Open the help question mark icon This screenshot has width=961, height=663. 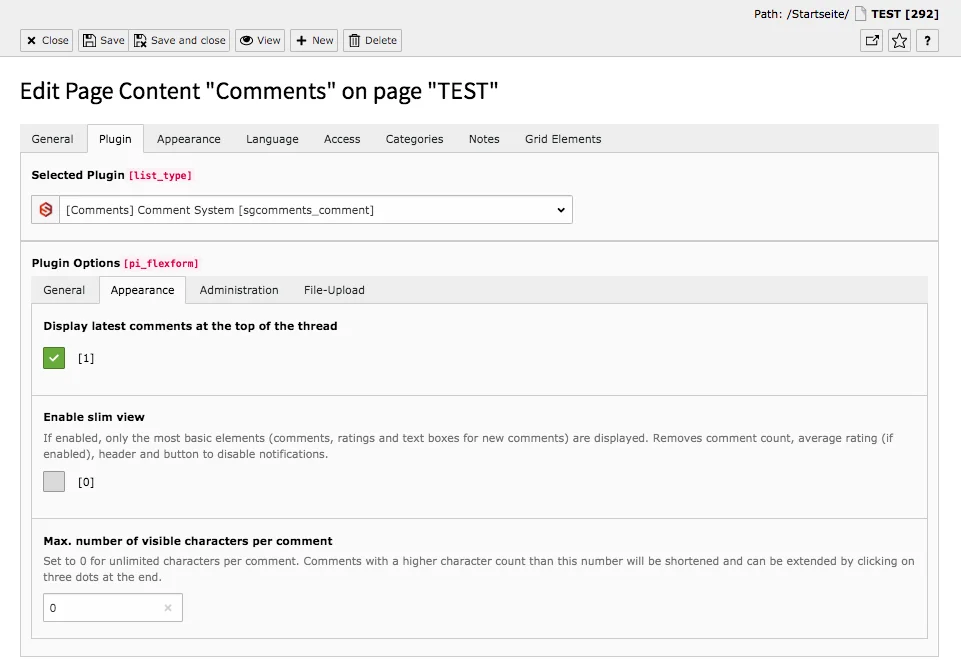click(926, 41)
